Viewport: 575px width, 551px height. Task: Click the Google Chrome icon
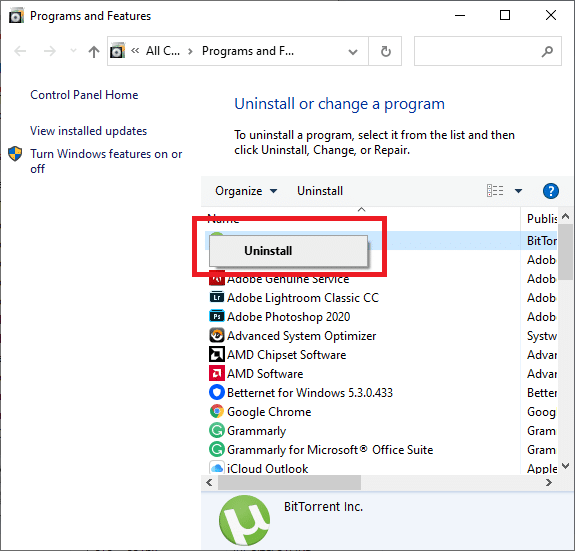point(217,411)
